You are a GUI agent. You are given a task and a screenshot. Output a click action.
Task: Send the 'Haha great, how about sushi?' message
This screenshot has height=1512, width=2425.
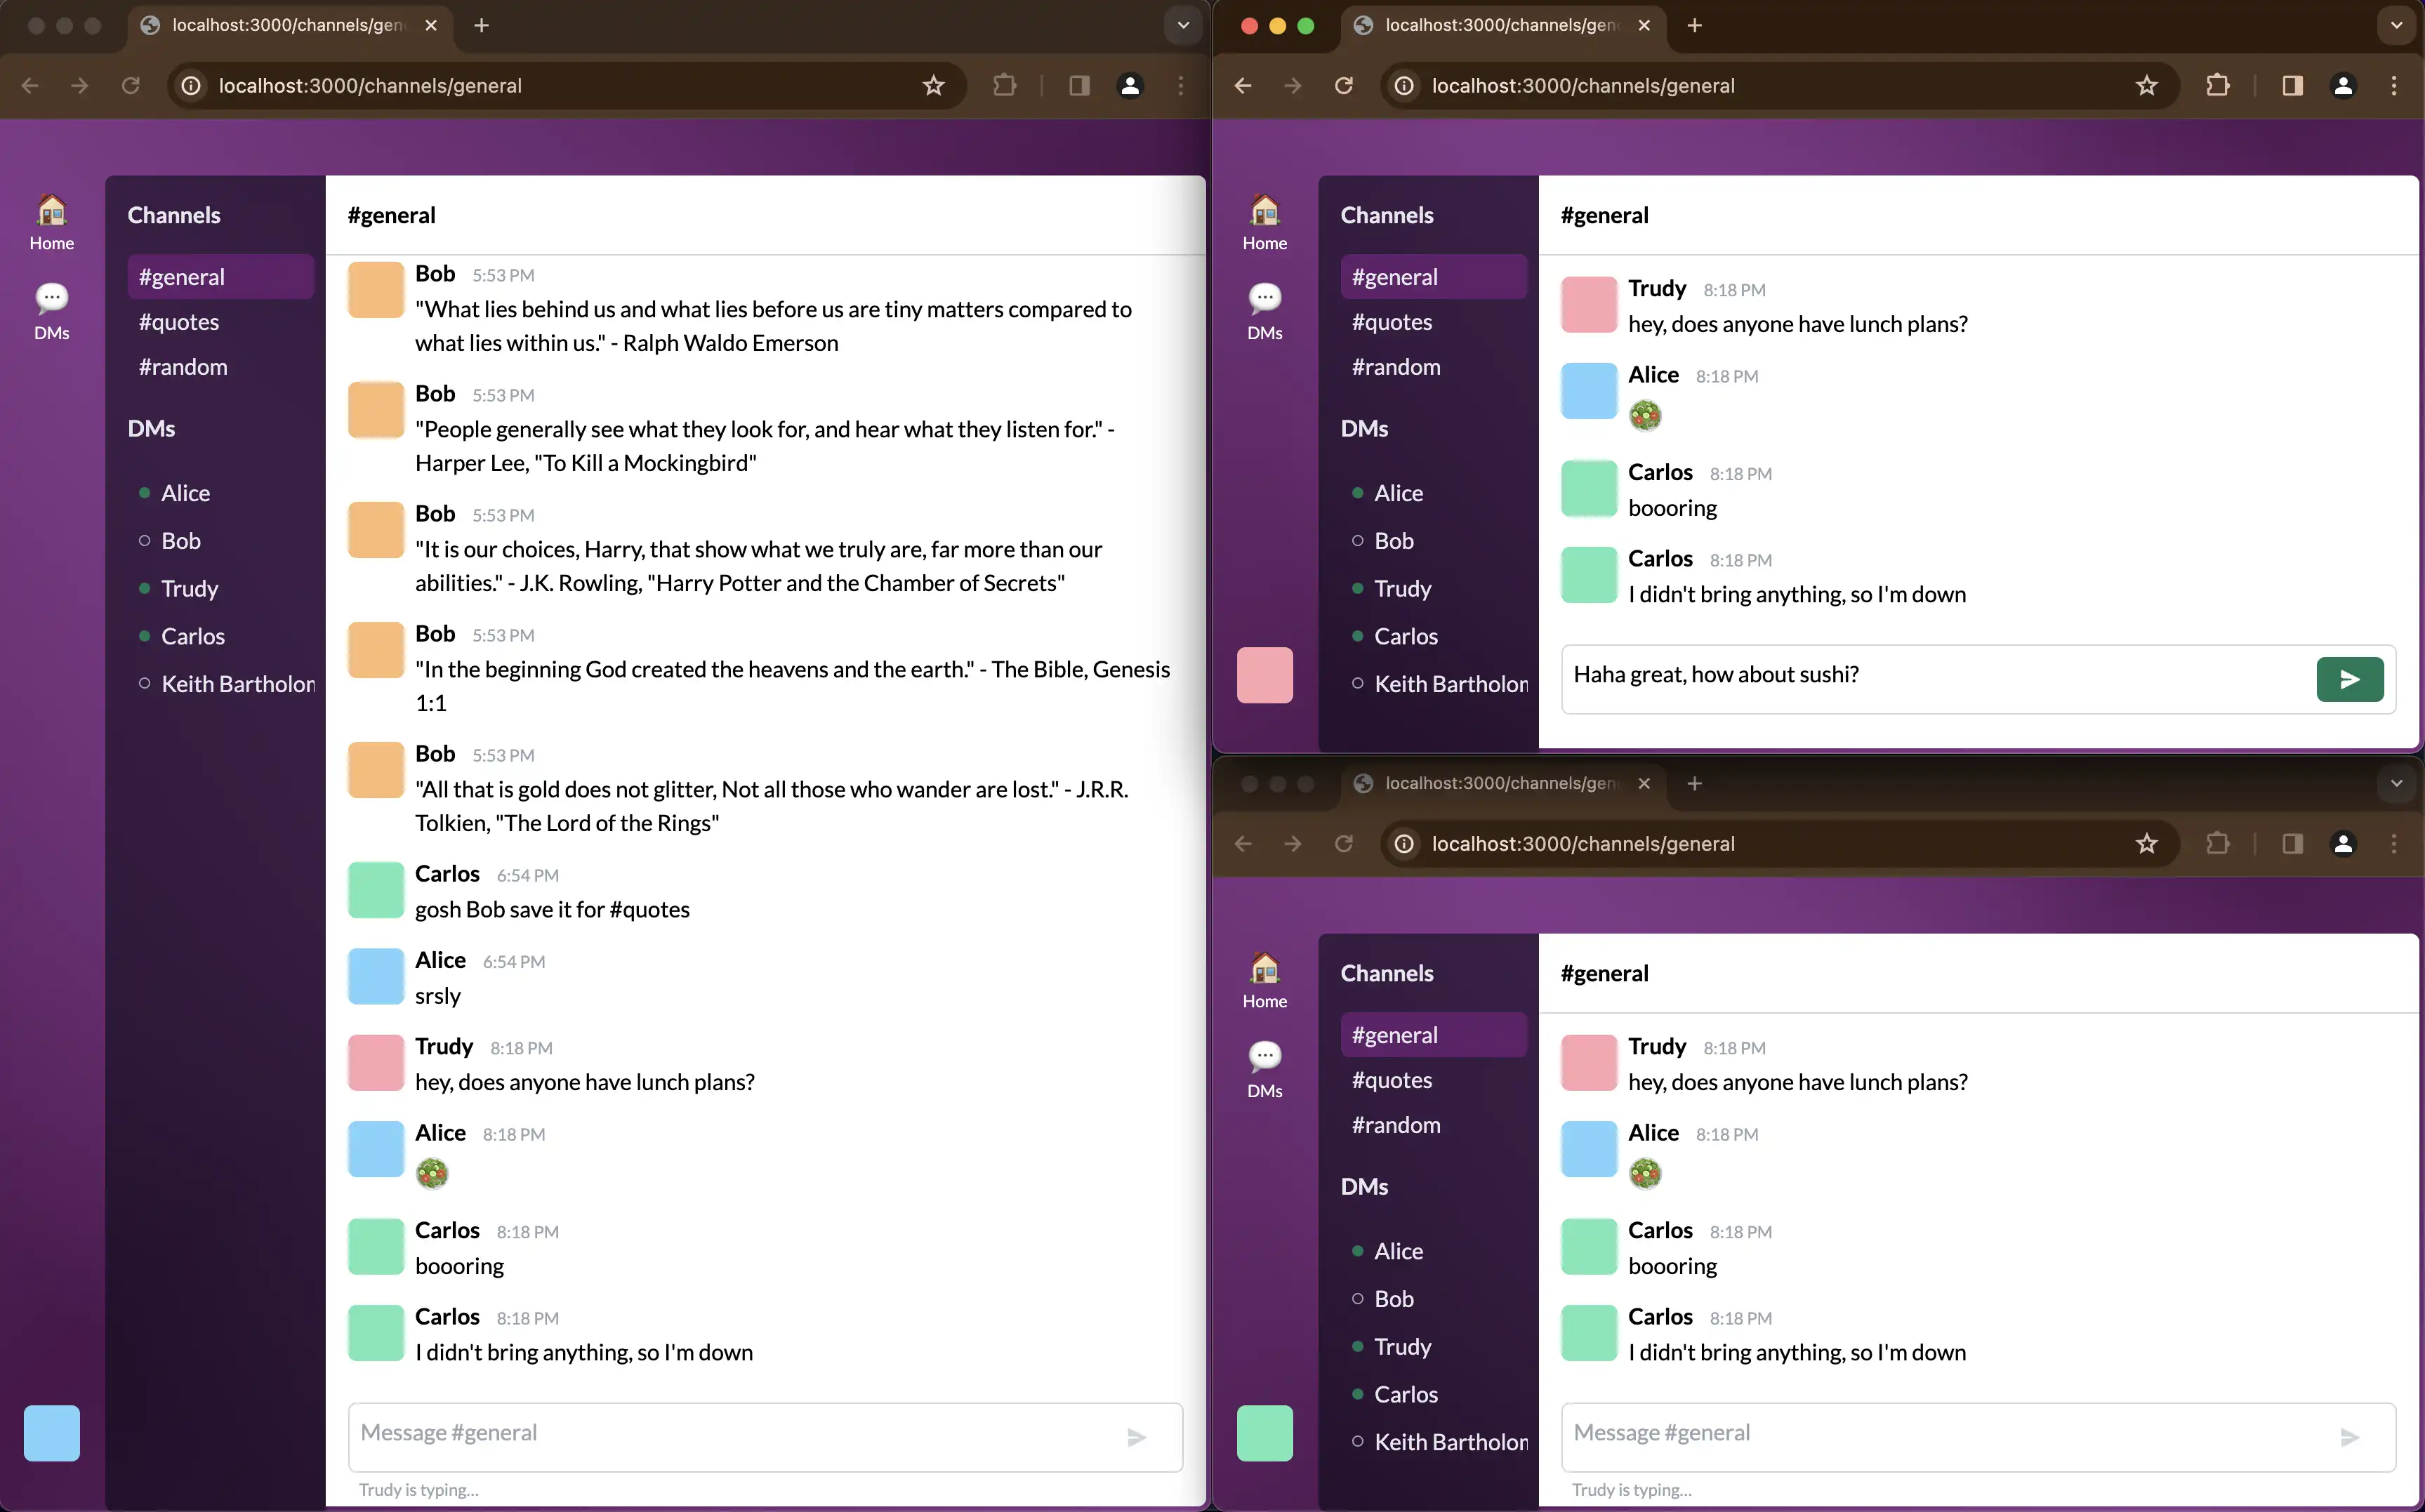pyautogui.click(x=2349, y=679)
